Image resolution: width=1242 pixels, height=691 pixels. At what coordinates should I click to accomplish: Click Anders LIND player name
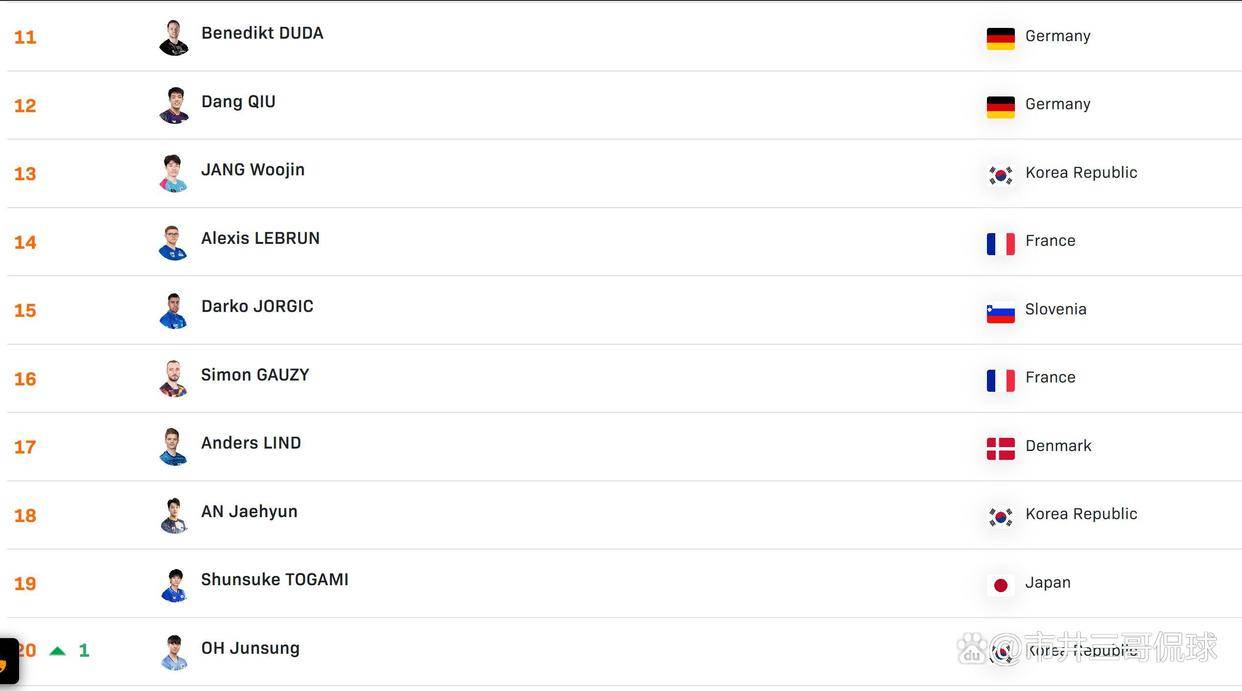click(251, 443)
